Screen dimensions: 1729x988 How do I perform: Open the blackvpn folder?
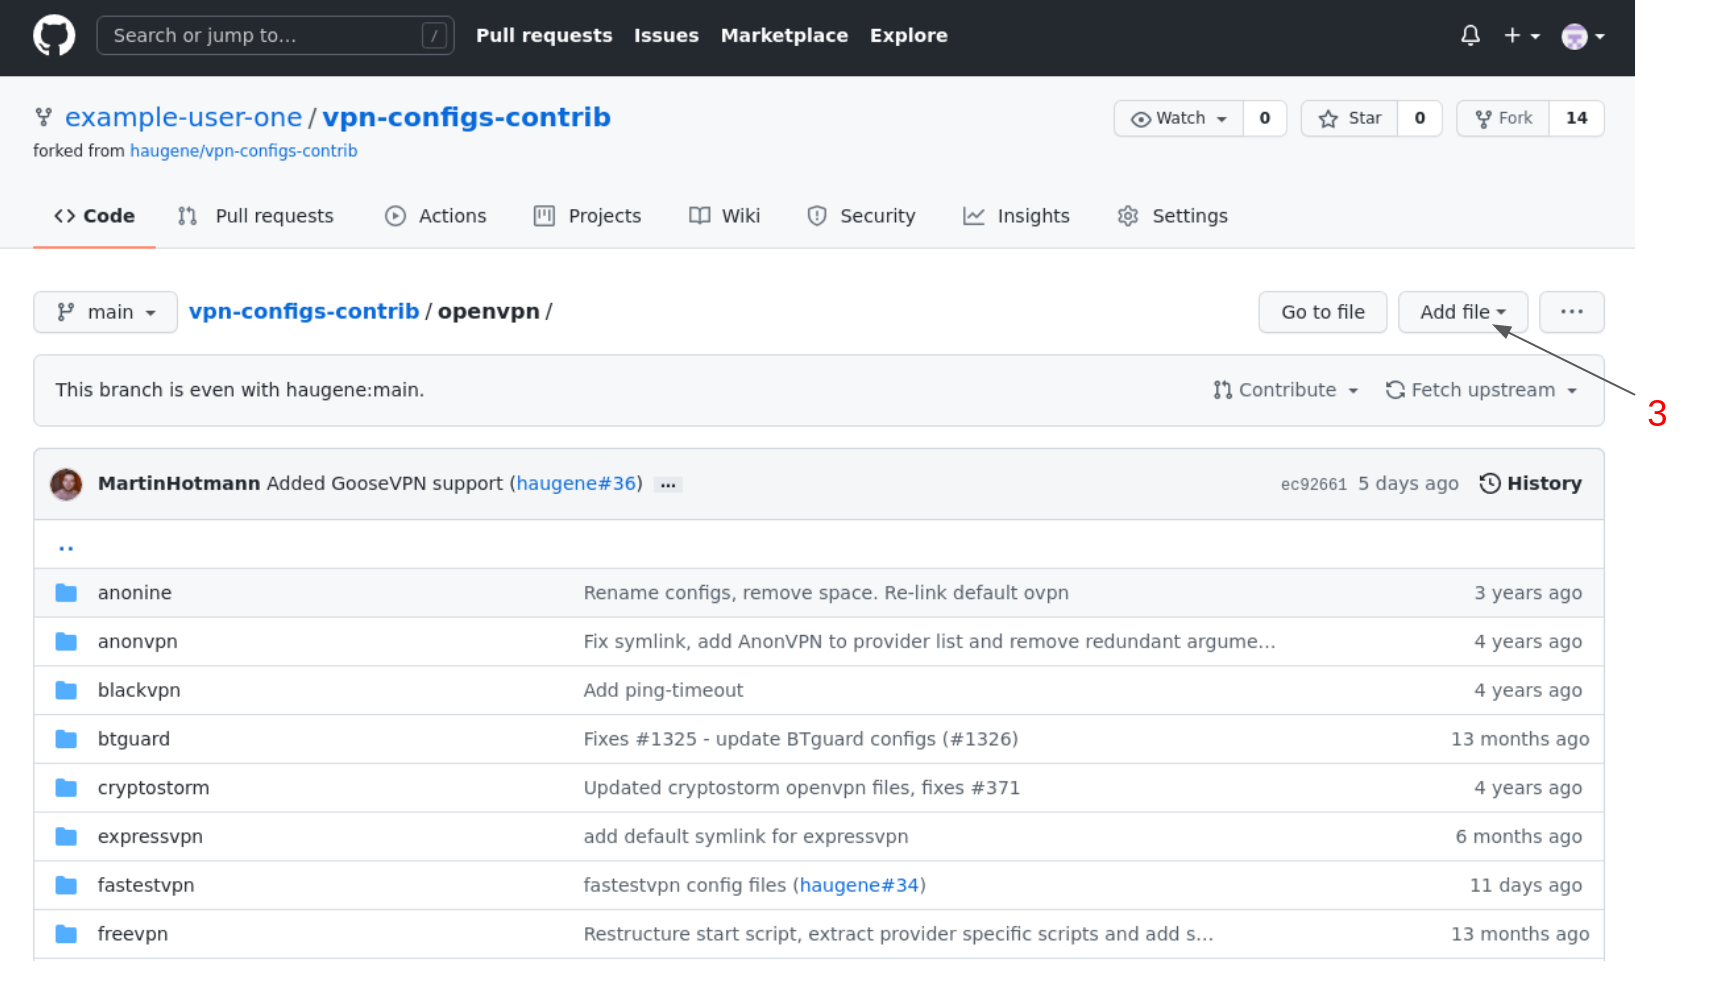pyautogui.click(x=139, y=691)
